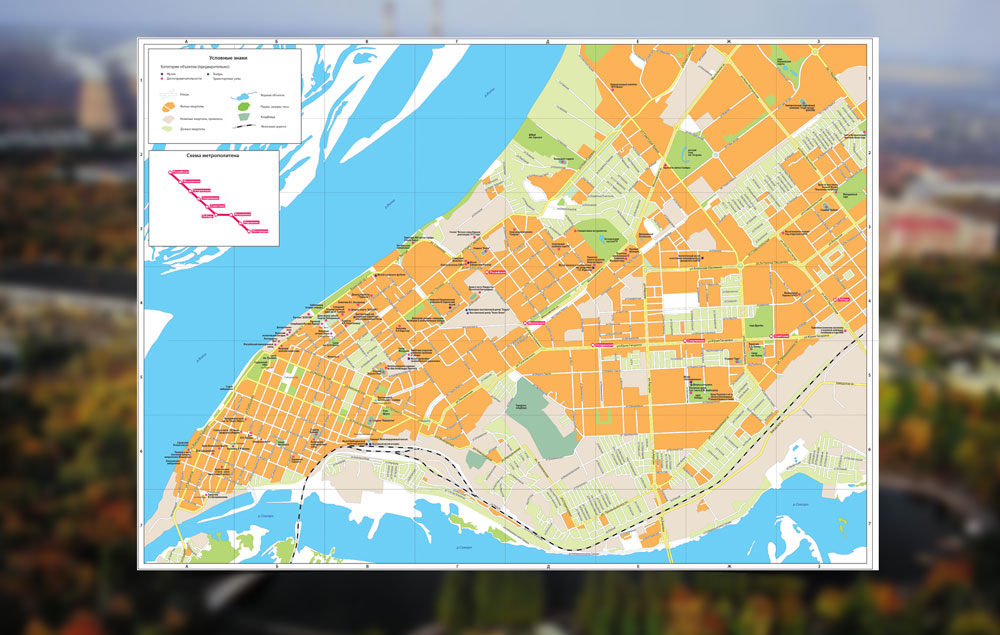Screen dimensions: 1000x635
Task: Click the topmost station on the metro scheme
Action: (x=170, y=172)
